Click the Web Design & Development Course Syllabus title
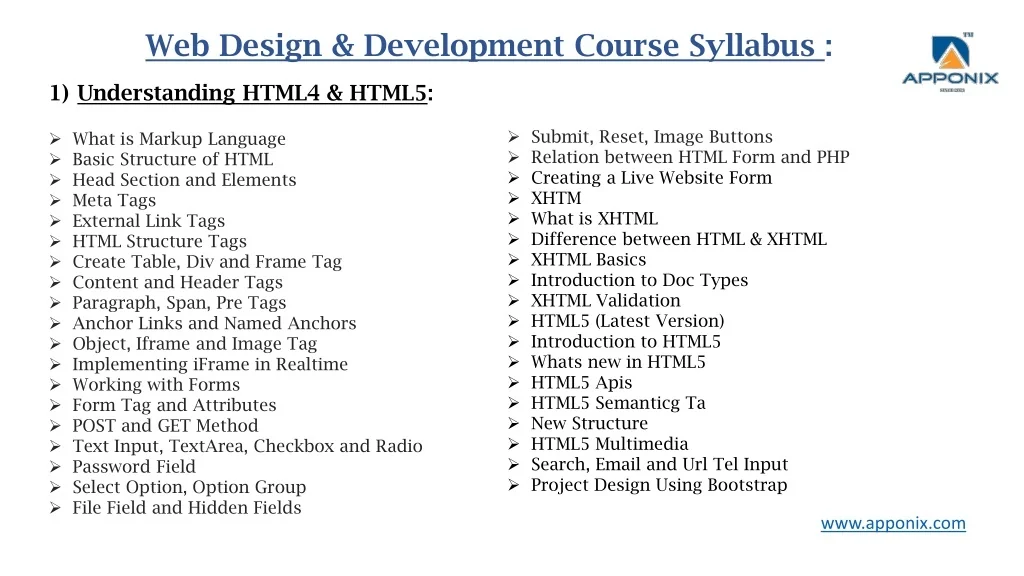 (x=484, y=46)
